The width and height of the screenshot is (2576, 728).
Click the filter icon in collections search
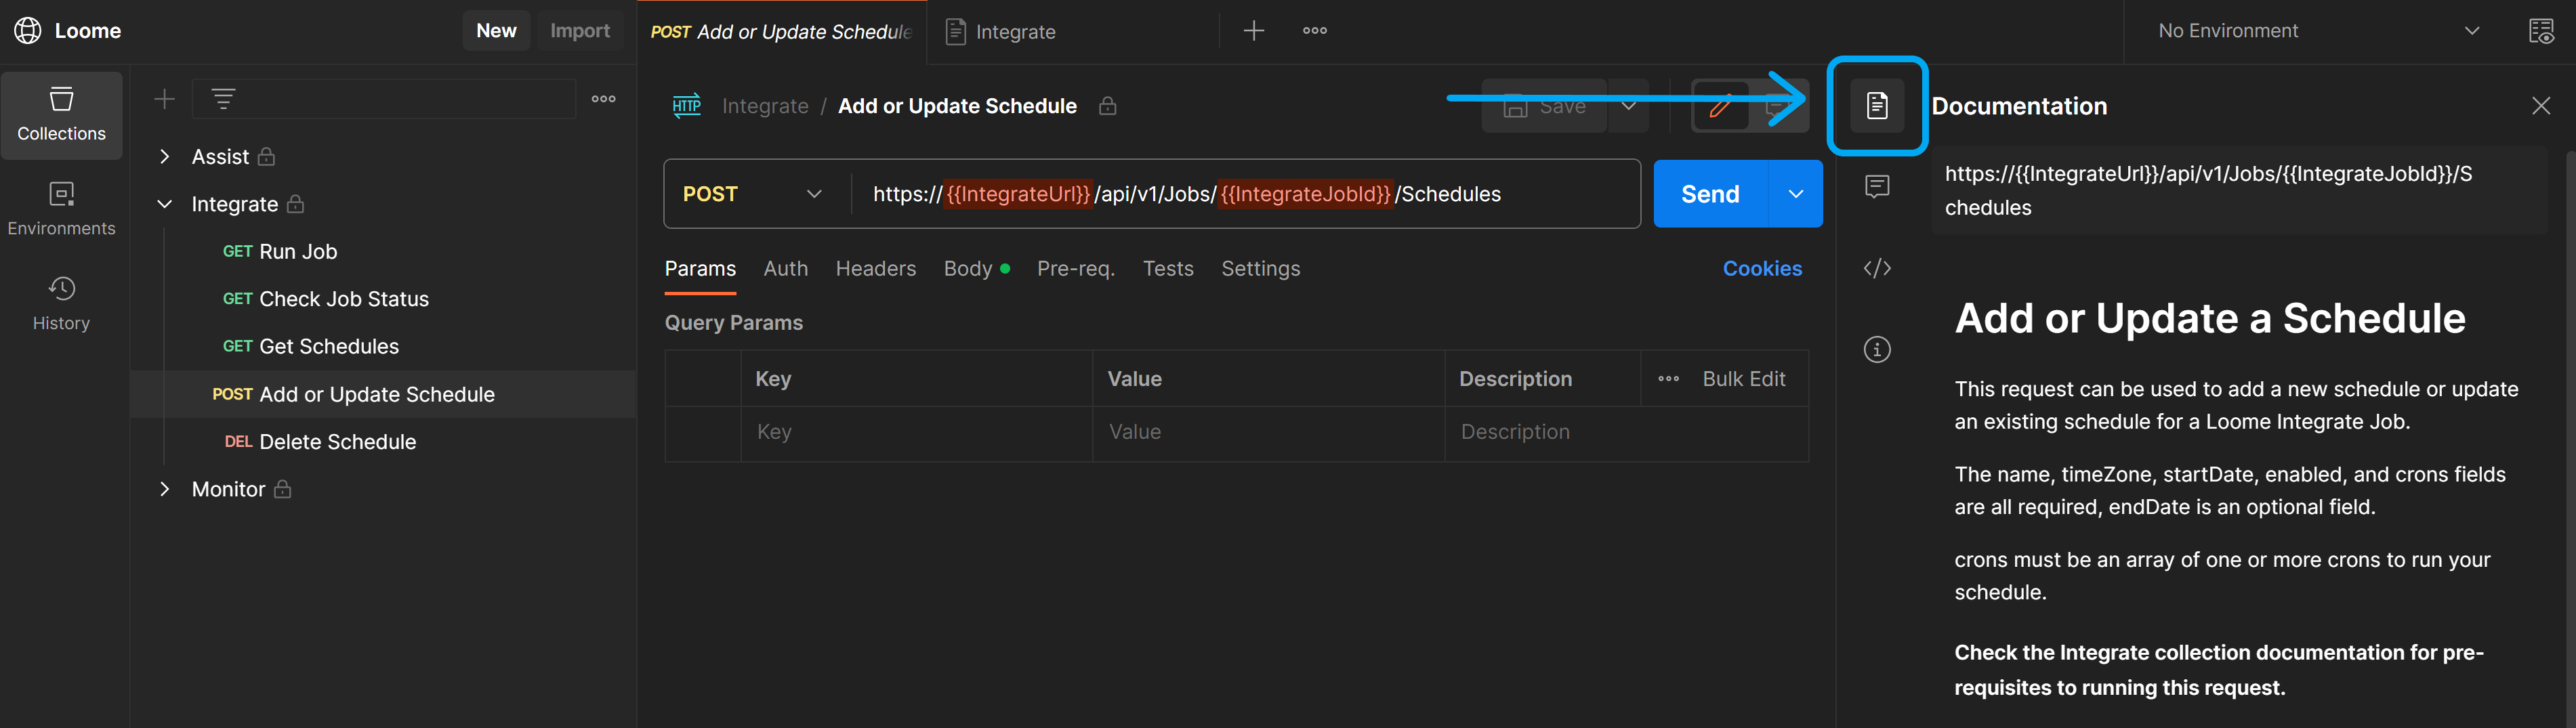[223, 99]
